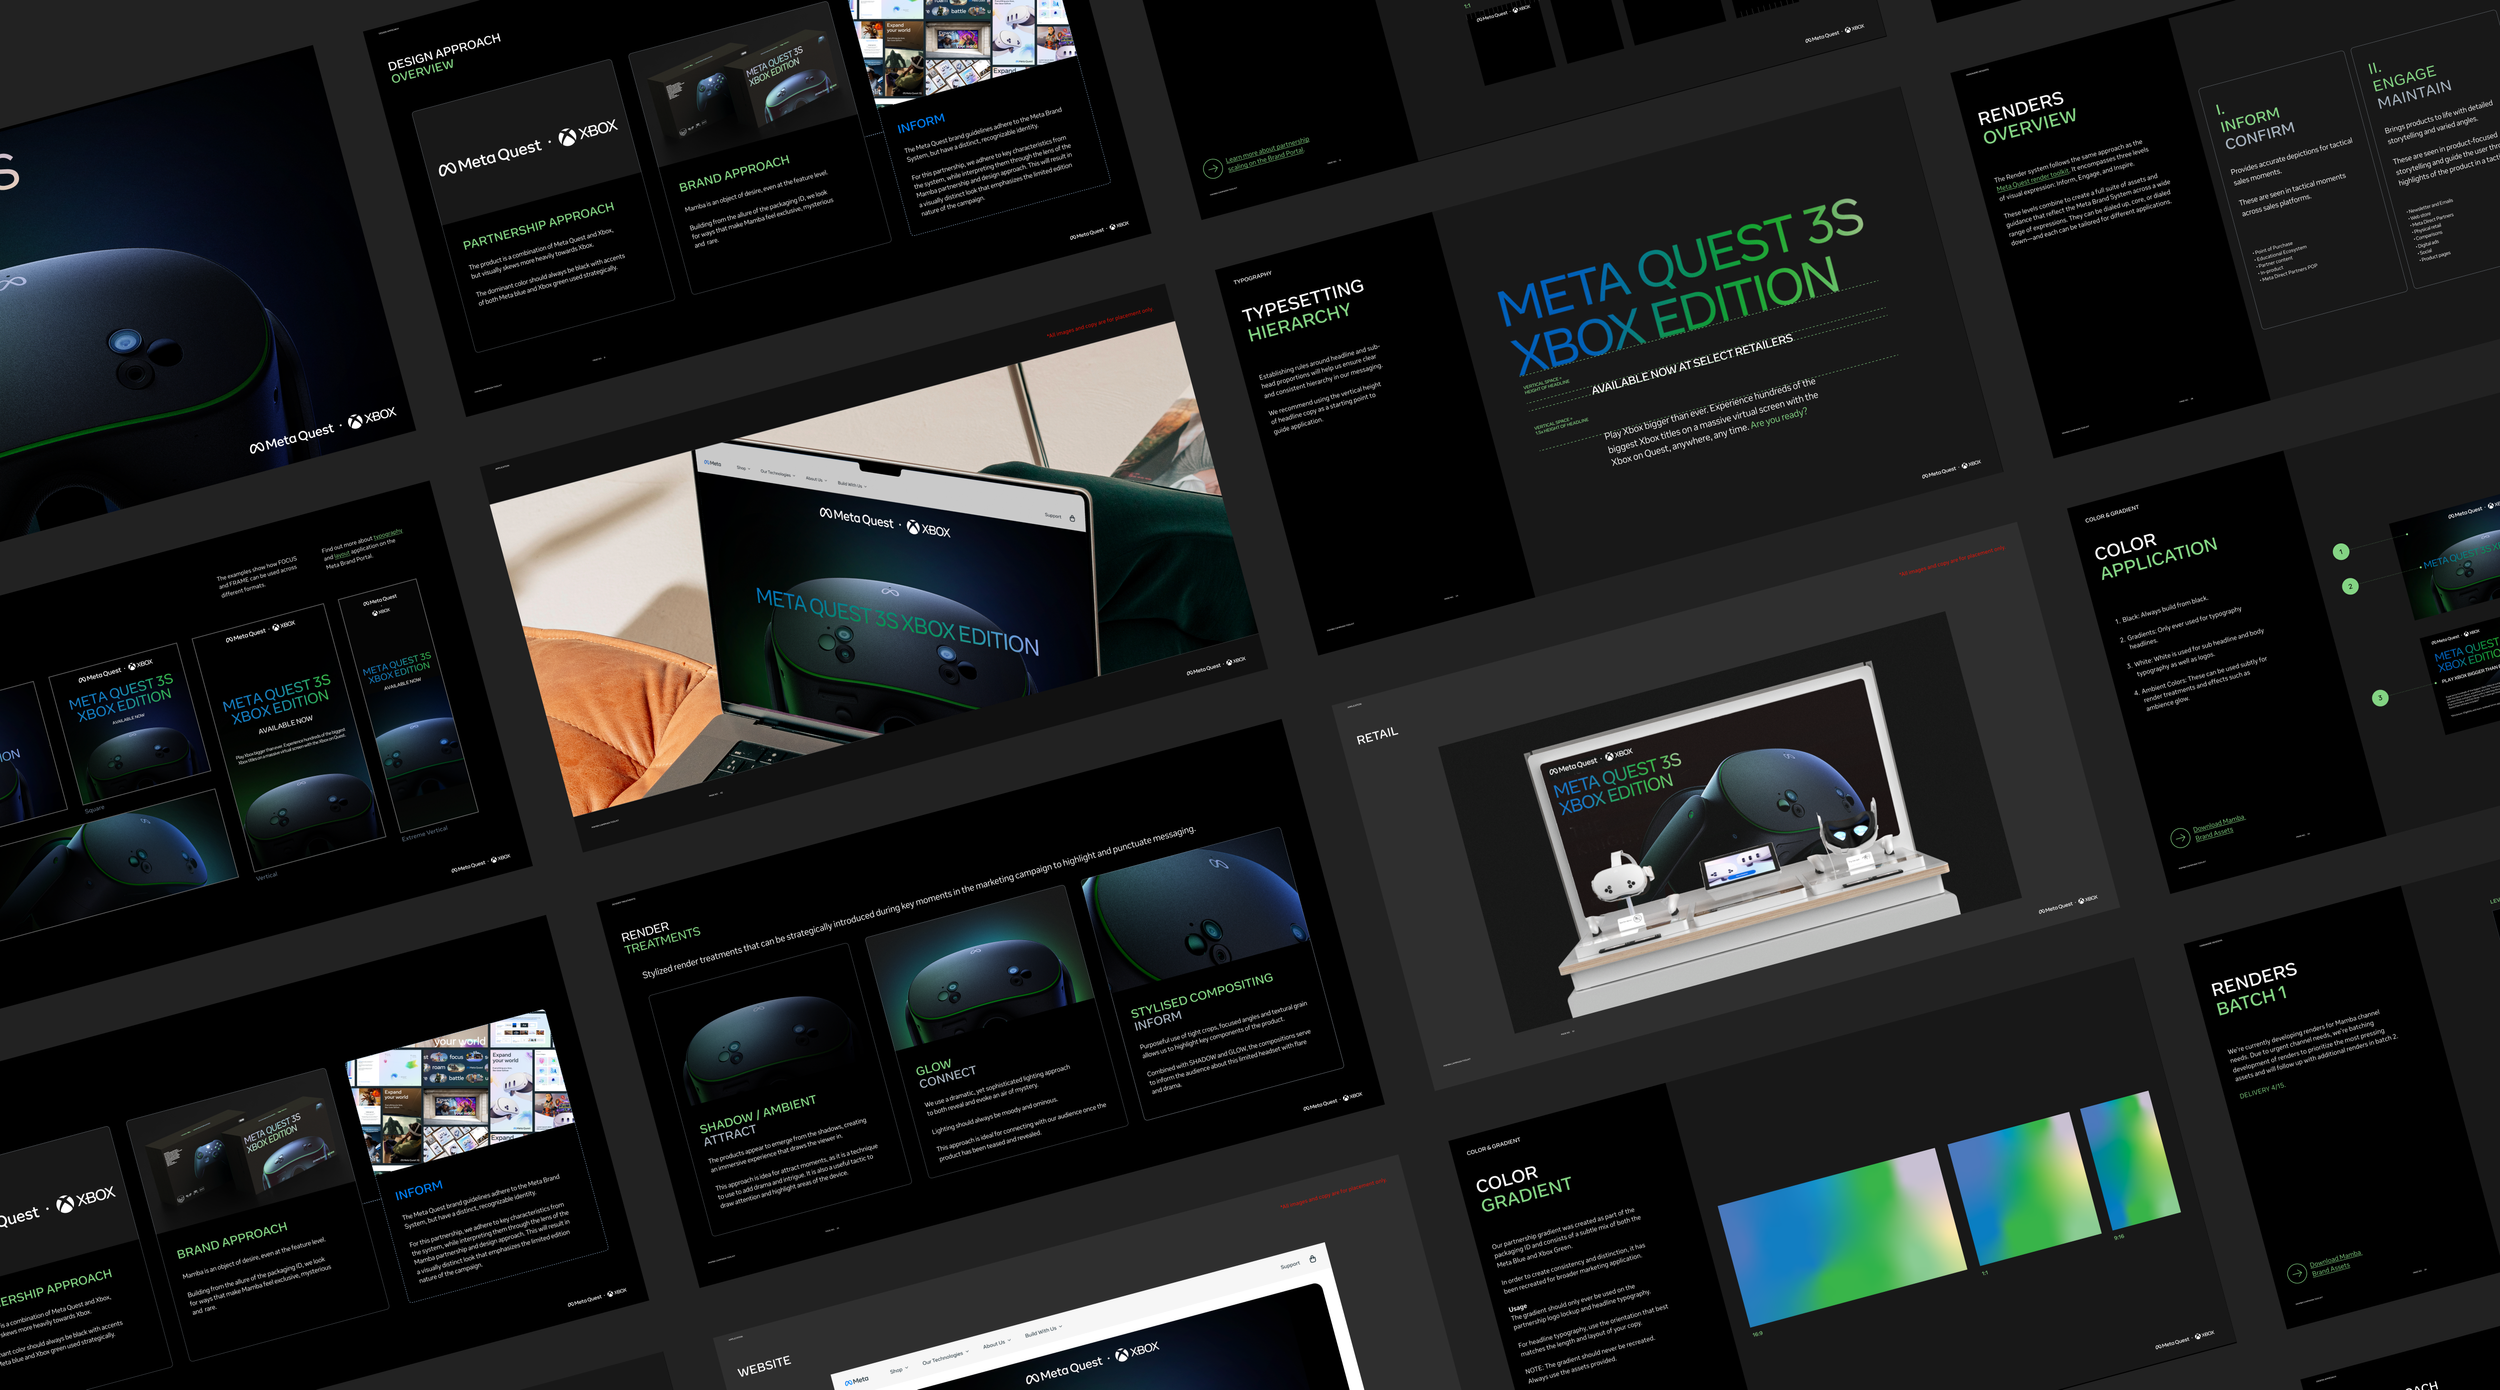Click Support in the laptop mockup navbar
This screenshot has width=2500, height=1390.
point(1053,515)
